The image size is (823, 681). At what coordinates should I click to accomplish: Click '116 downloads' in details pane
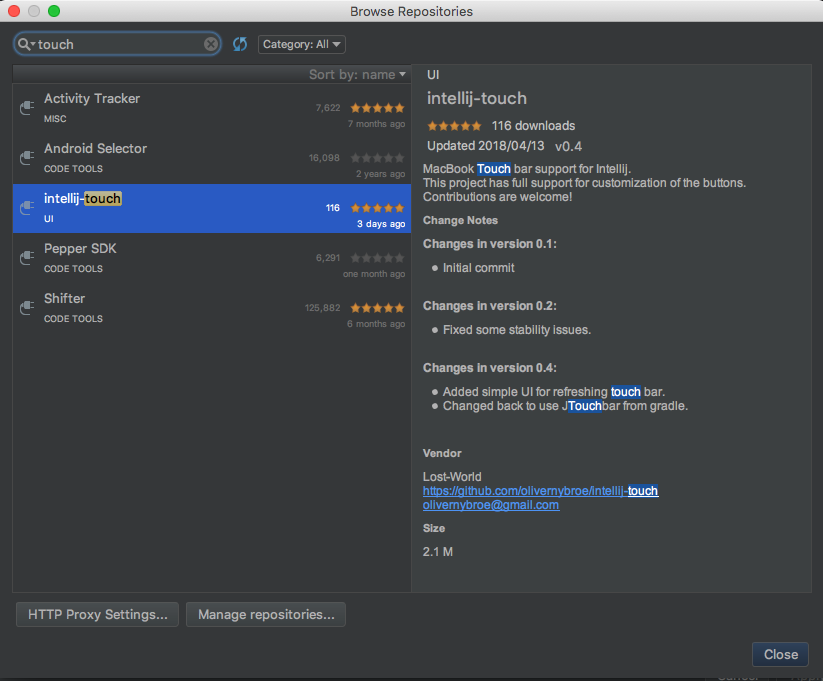pyautogui.click(x=533, y=126)
